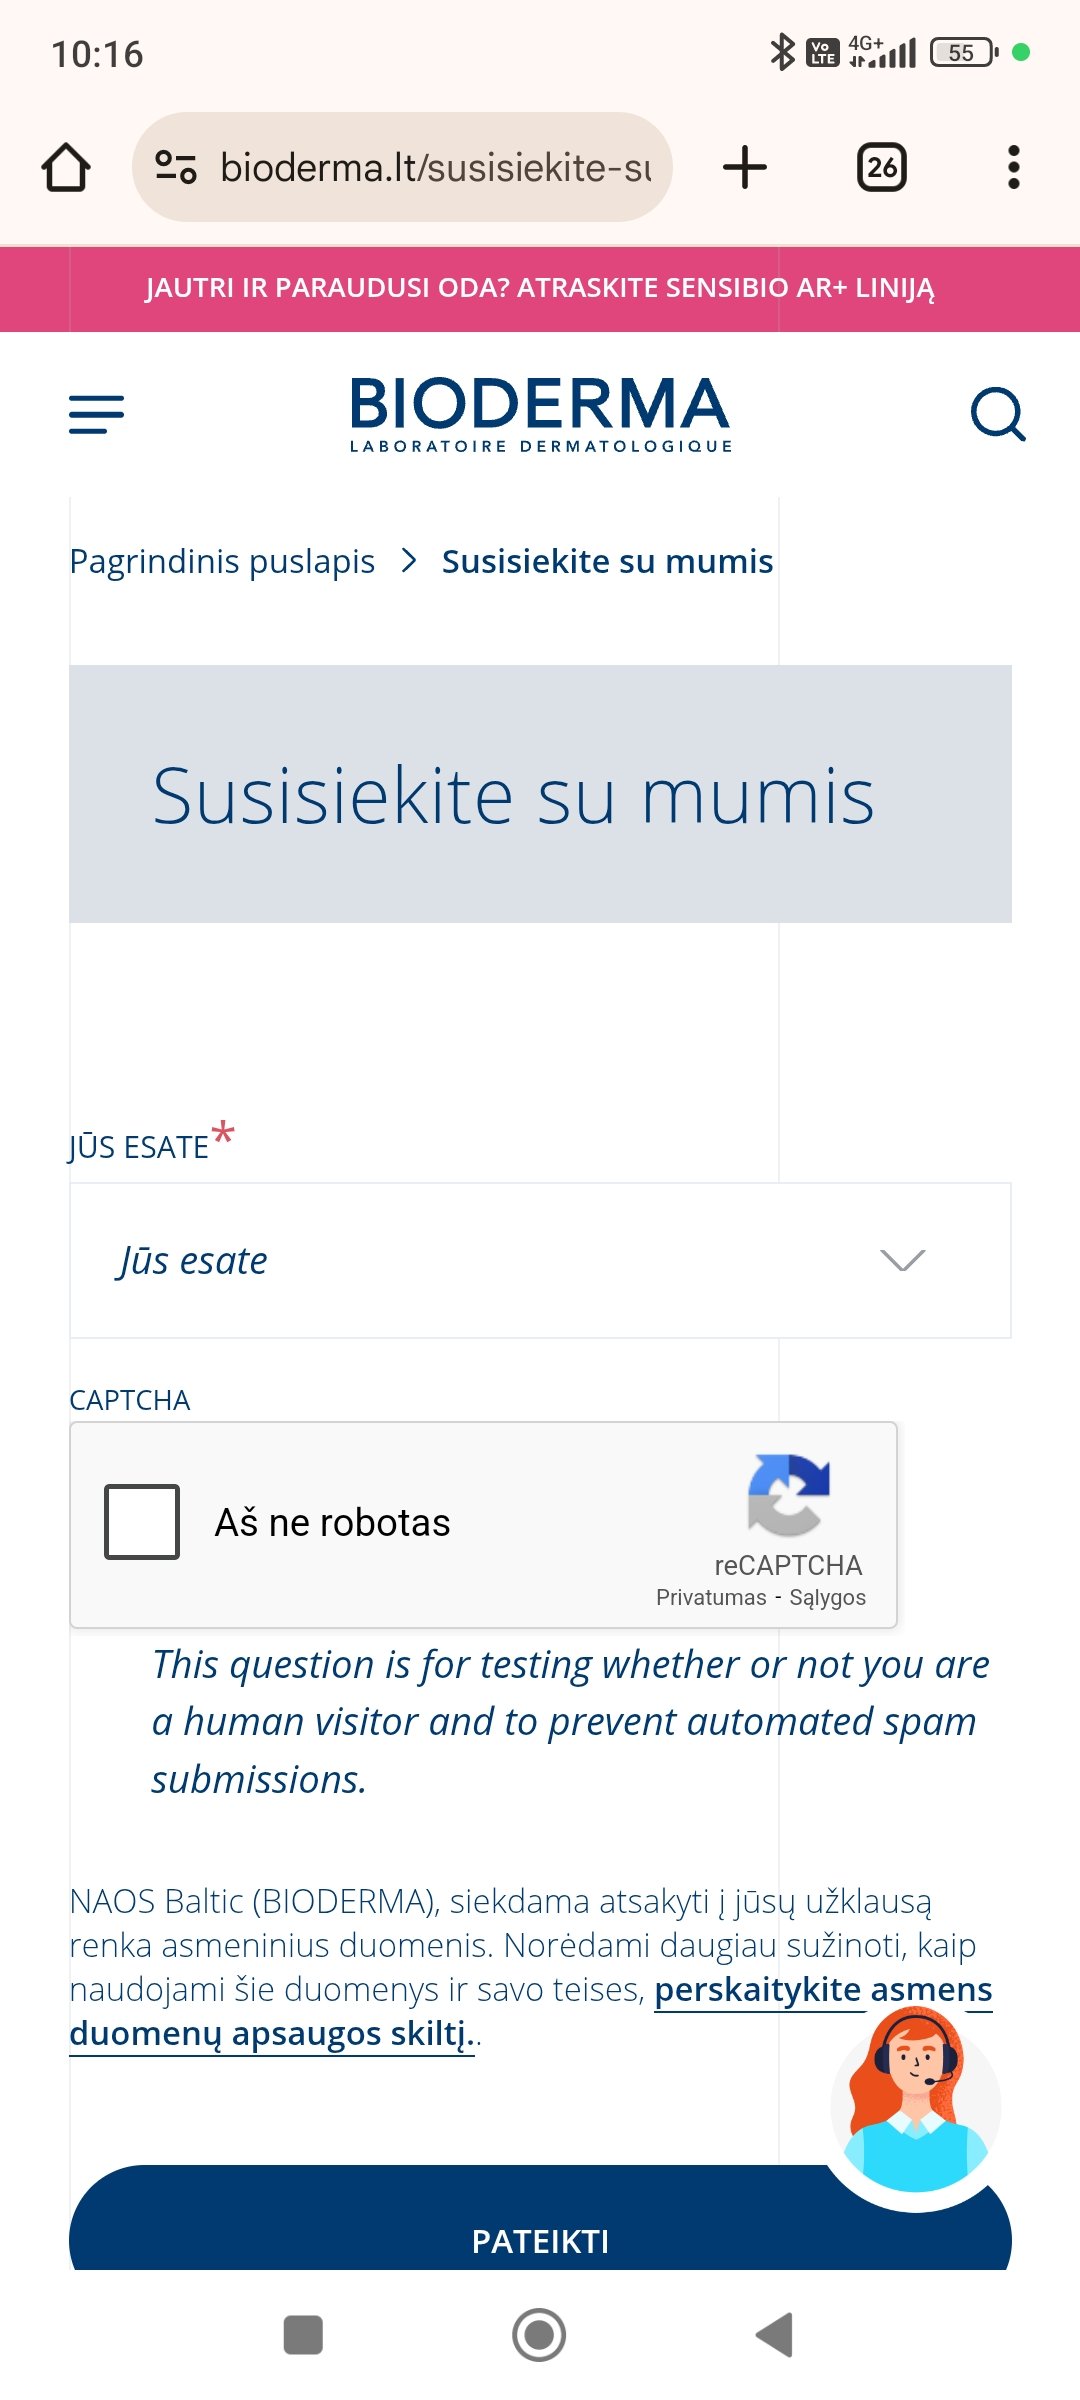Go to 'Pagrindinis puslapis' breadcrumb
Image resolution: width=1080 pixels, height=2400 pixels.
coord(222,561)
